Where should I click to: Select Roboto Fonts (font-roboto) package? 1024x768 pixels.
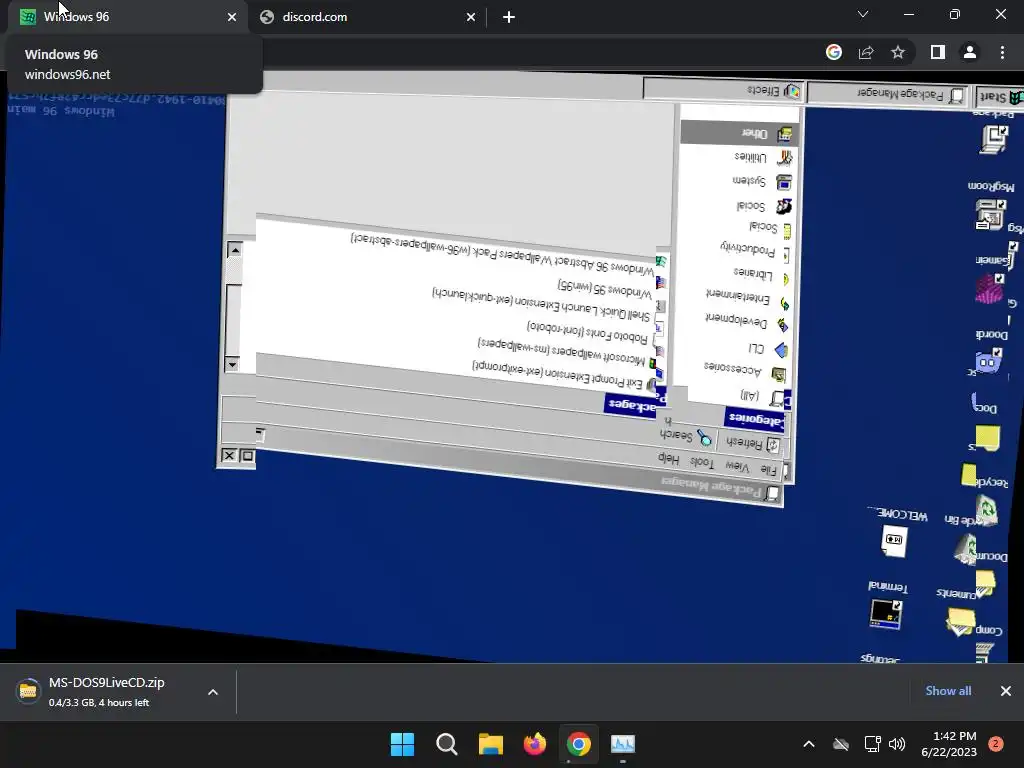click(x=586, y=331)
